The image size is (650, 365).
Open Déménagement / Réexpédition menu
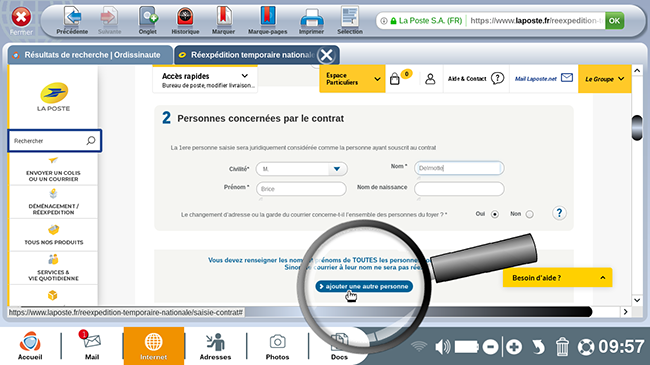click(53, 202)
